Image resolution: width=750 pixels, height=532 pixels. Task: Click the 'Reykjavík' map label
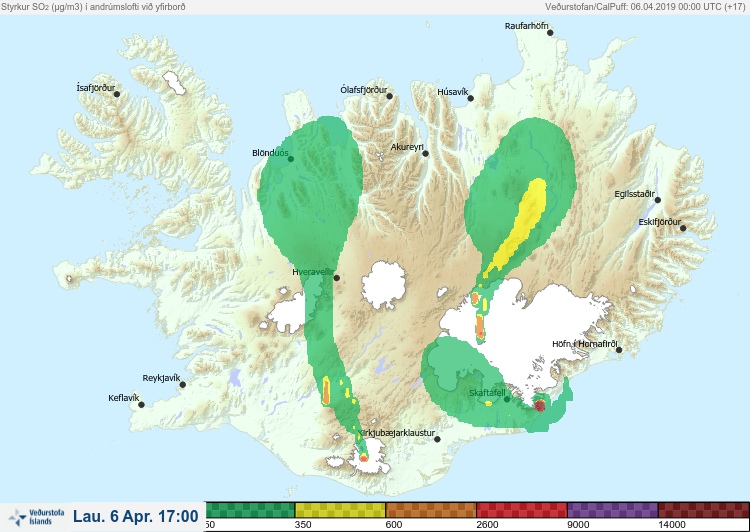[x=162, y=378]
